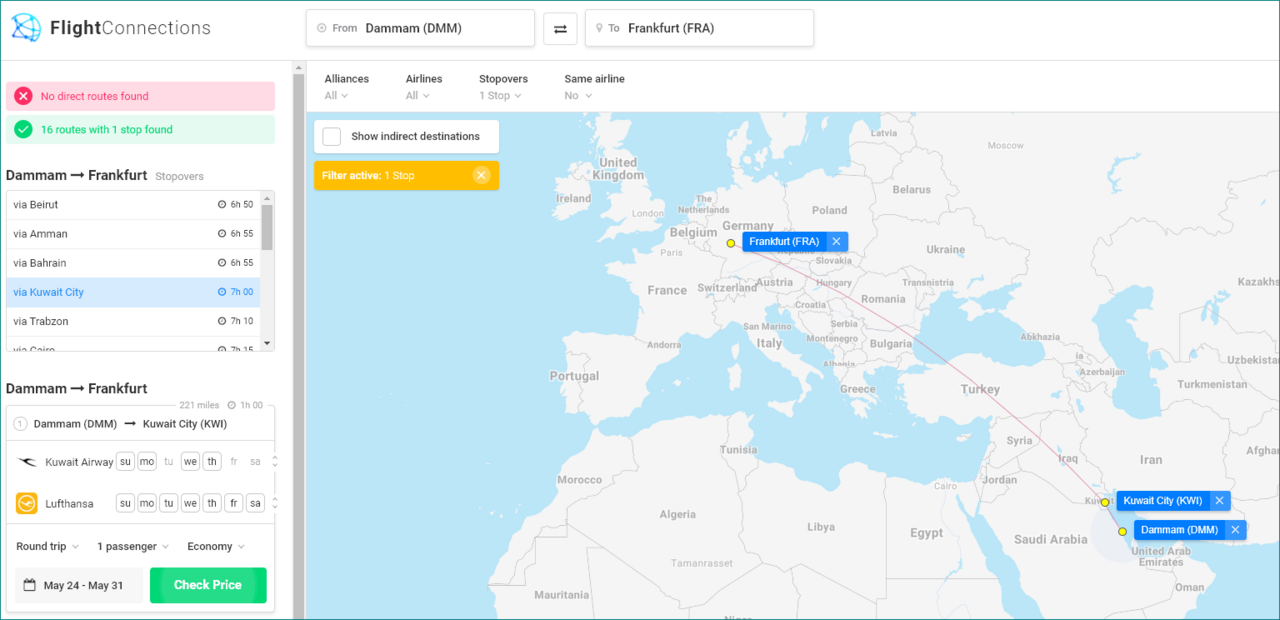Image resolution: width=1280 pixels, height=620 pixels.
Task: Open the May 24 - May 31 date picker
Action: [x=79, y=585]
